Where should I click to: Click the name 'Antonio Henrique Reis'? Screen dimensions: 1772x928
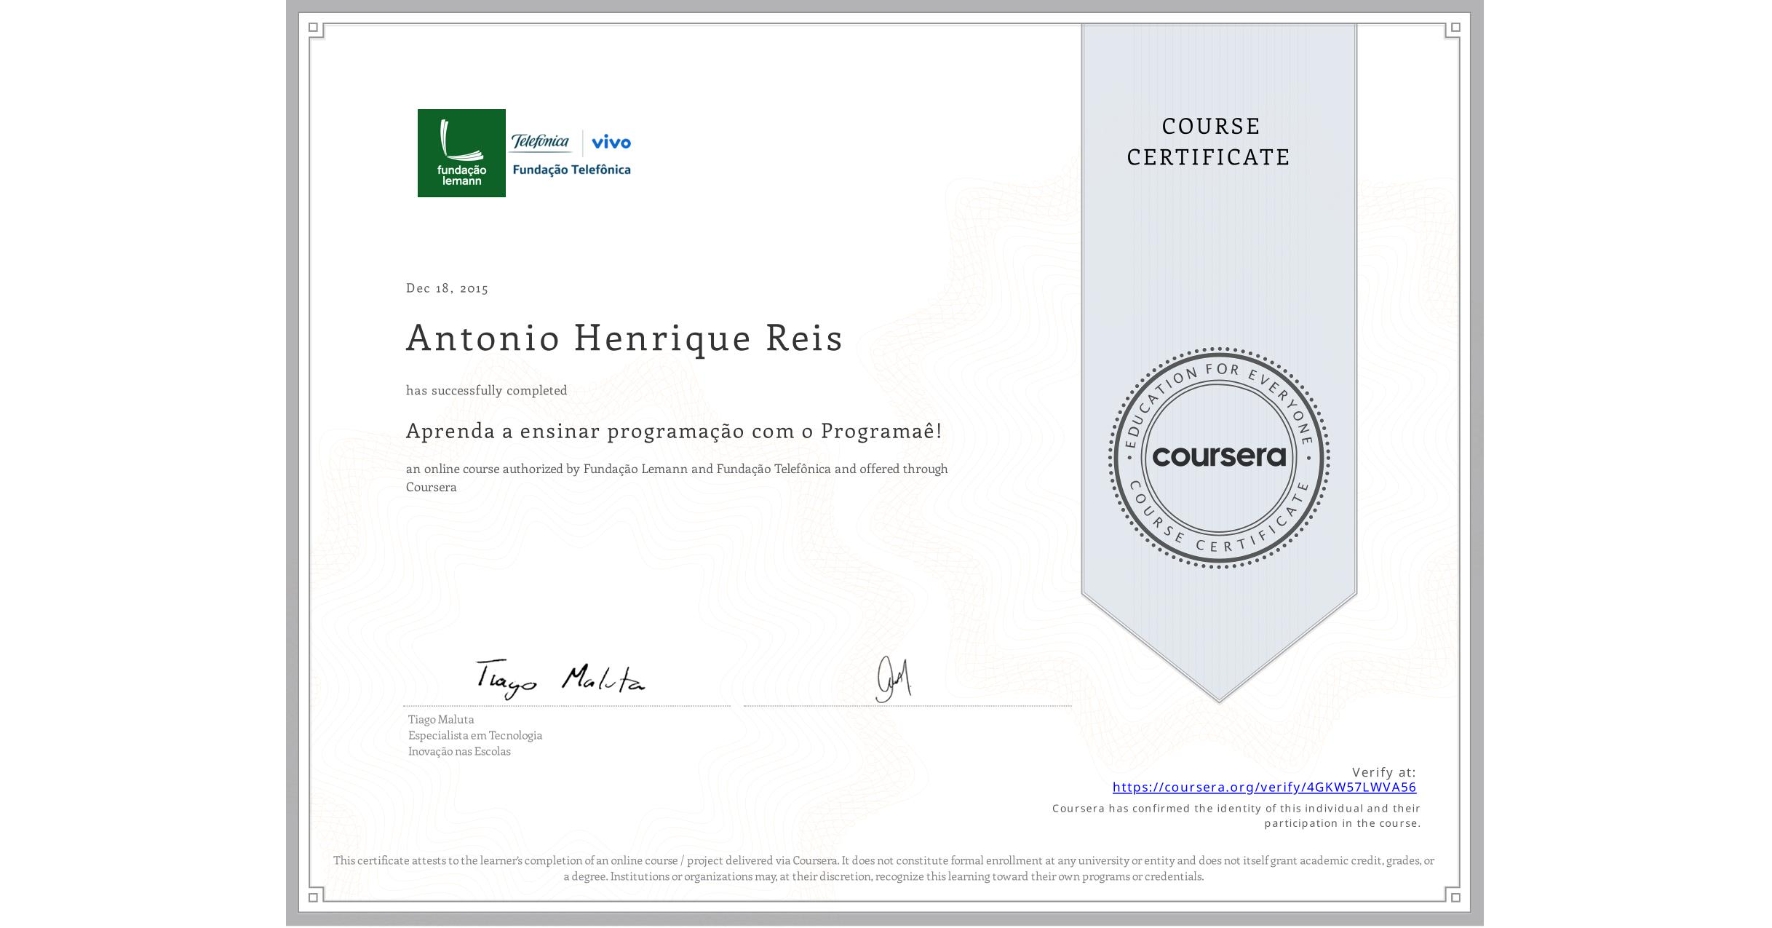click(x=624, y=338)
